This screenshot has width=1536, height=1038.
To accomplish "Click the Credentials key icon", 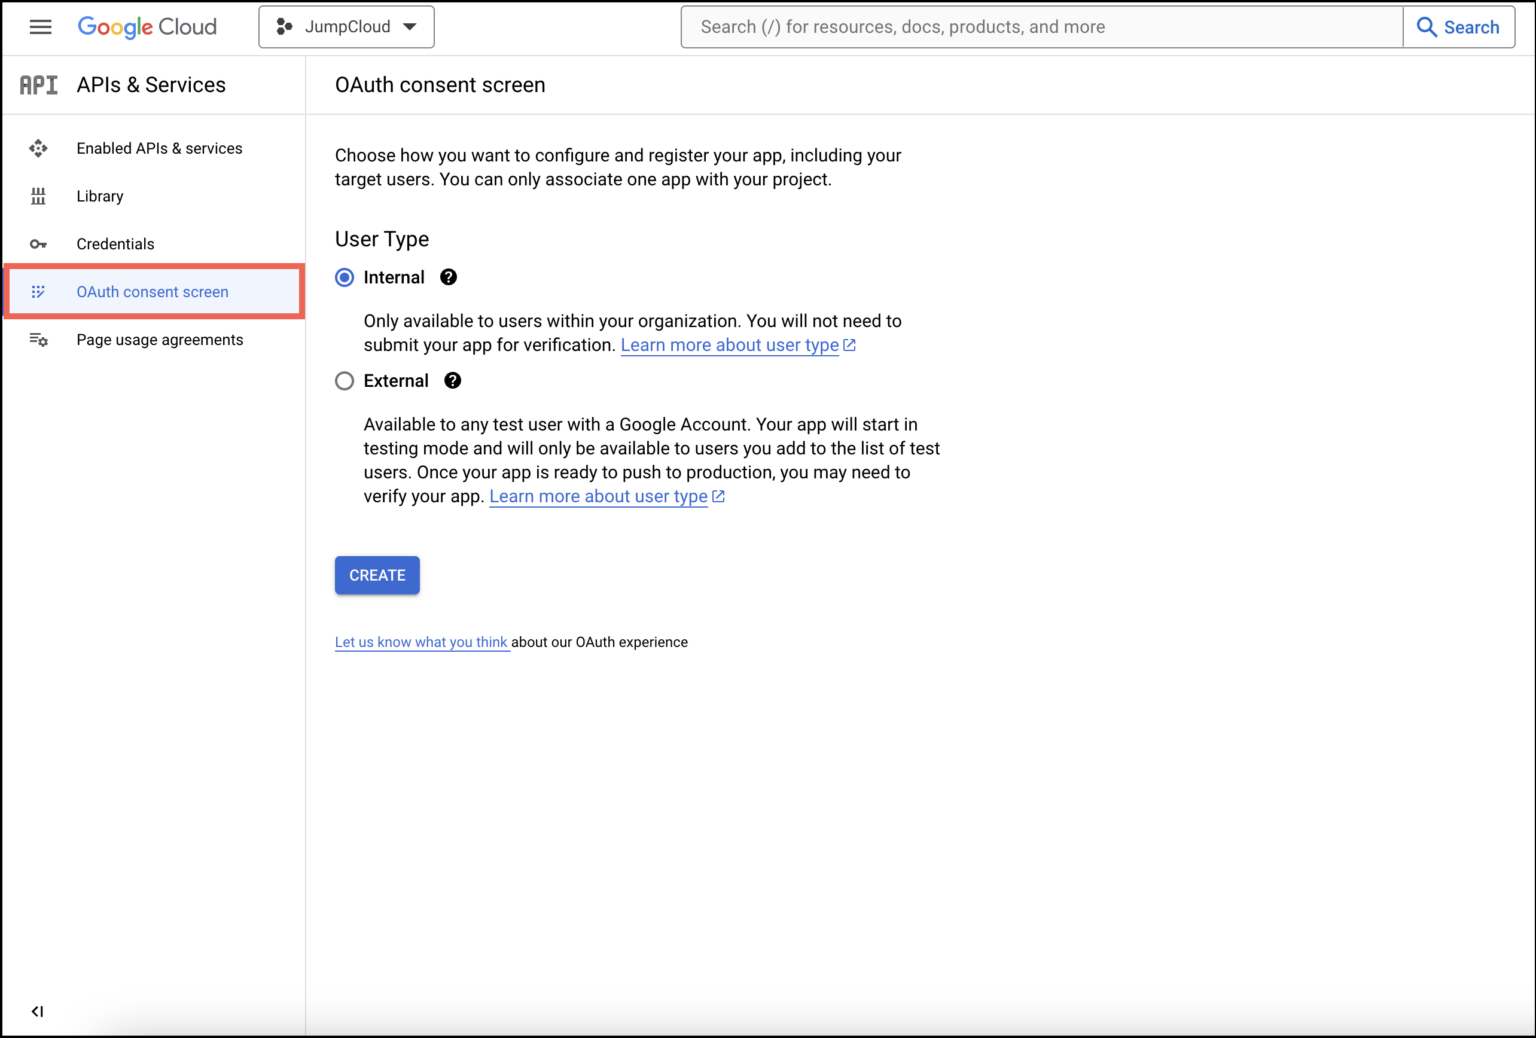I will coord(38,243).
